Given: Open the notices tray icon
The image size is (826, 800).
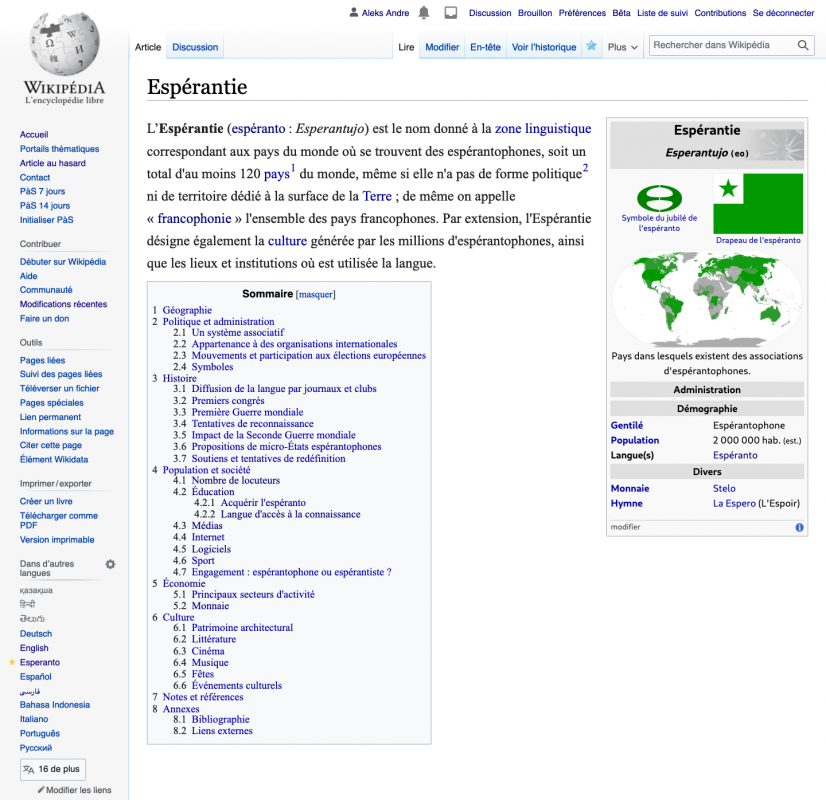Looking at the screenshot, I should (x=450, y=13).
